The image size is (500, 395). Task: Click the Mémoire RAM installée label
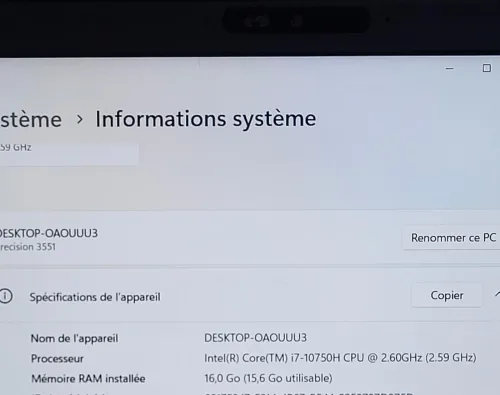pos(88,379)
